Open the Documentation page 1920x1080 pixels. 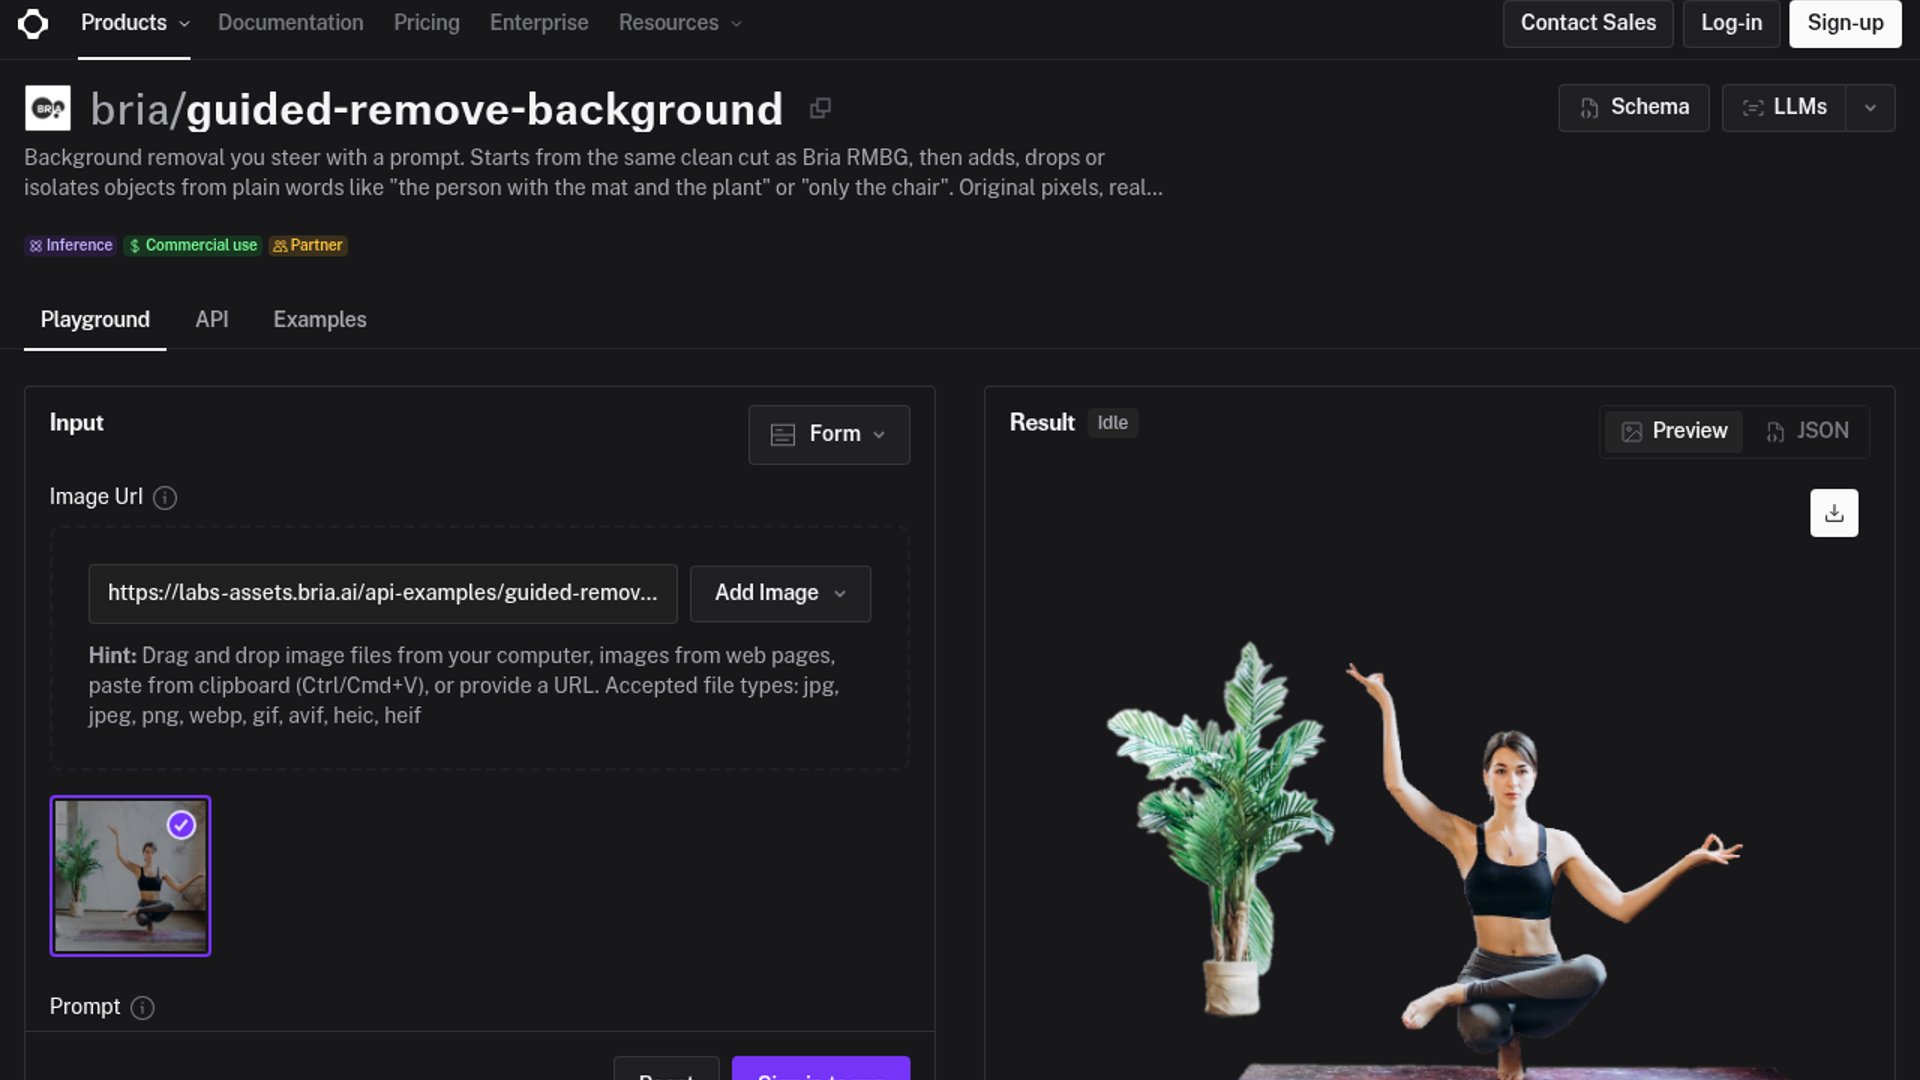pos(291,23)
